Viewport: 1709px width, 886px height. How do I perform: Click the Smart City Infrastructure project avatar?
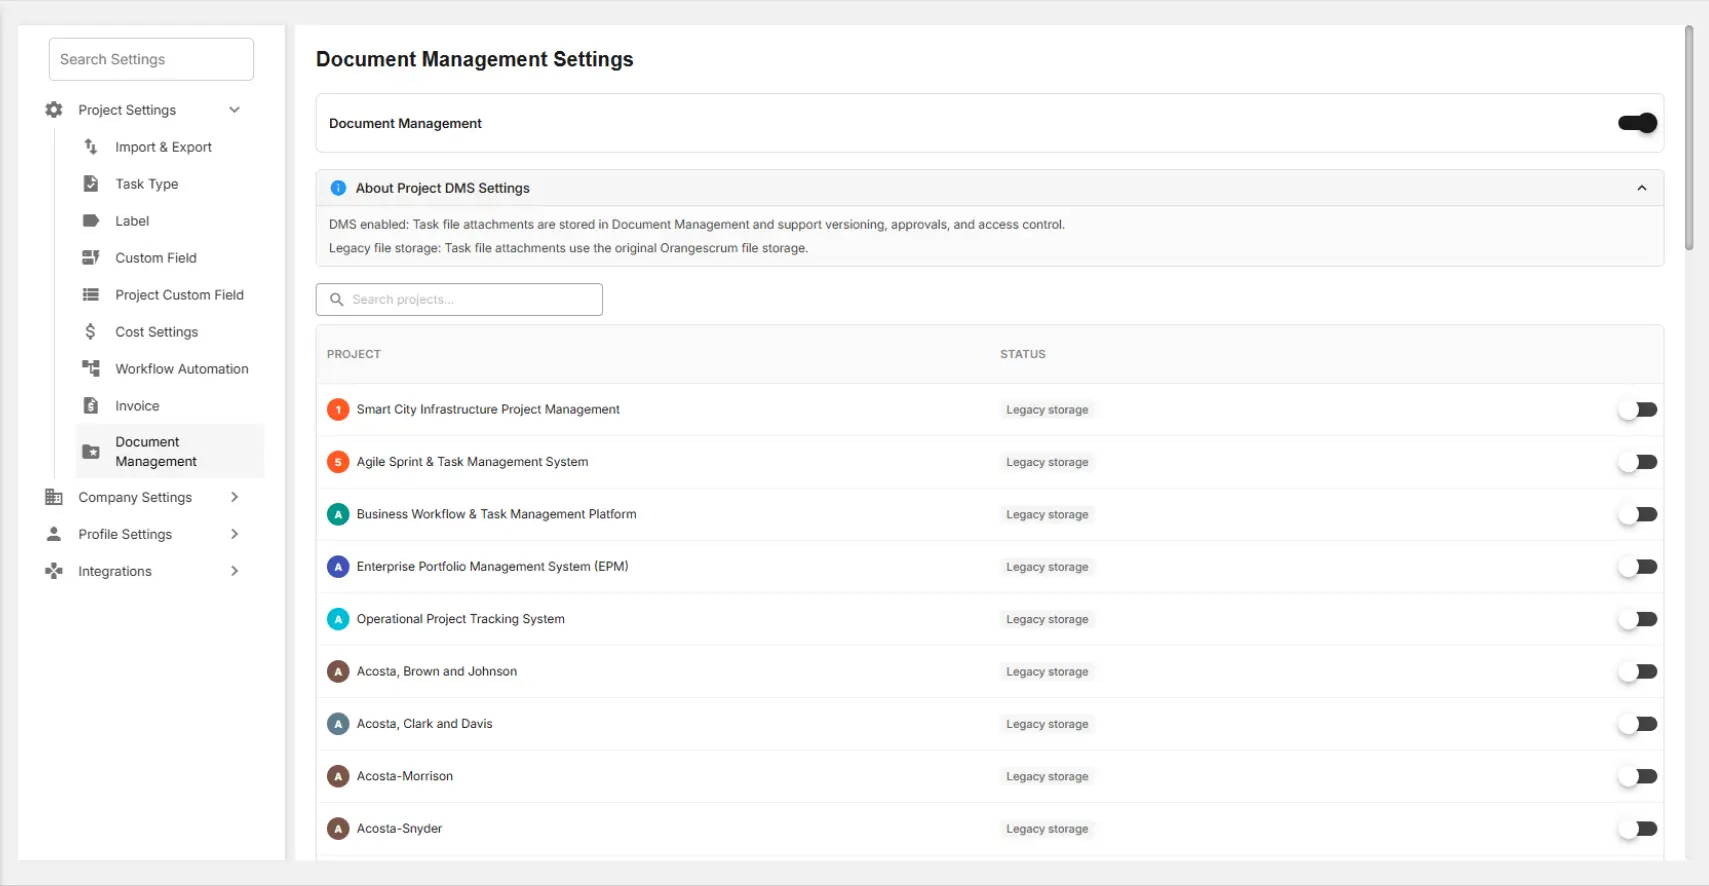pos(338,410)
